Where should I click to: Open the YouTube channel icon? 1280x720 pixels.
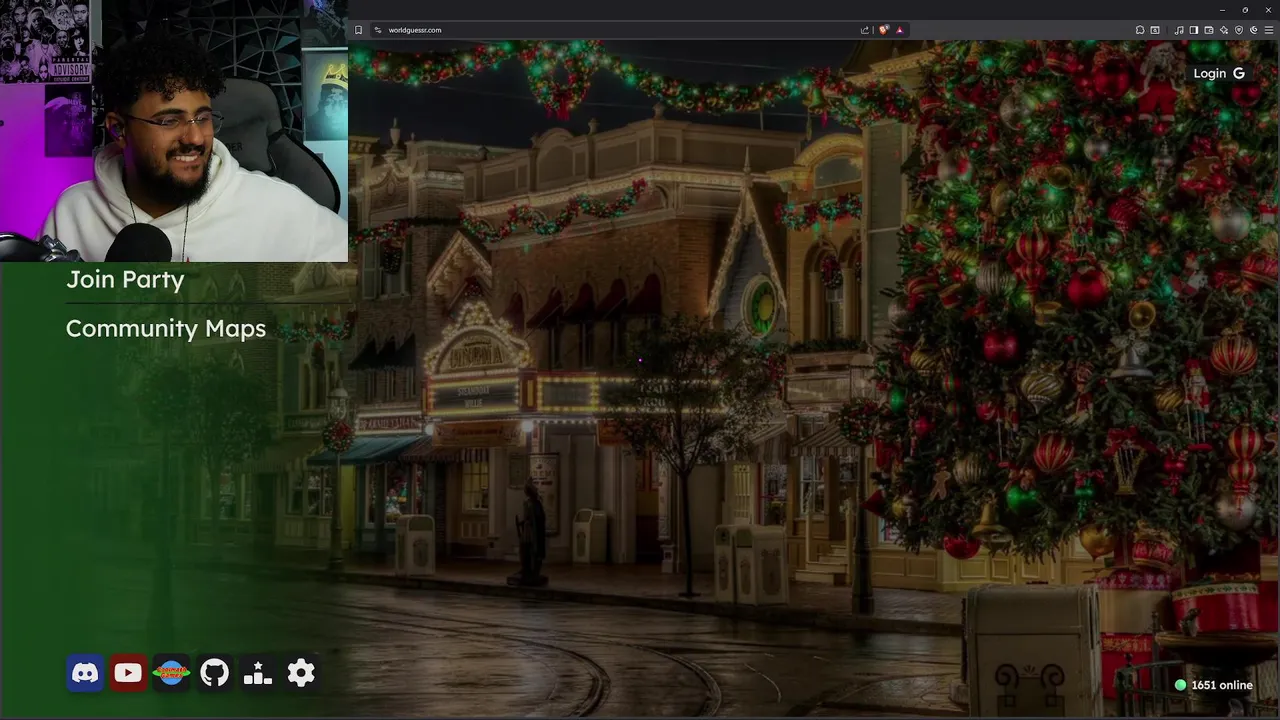click(x=128, y=673)
